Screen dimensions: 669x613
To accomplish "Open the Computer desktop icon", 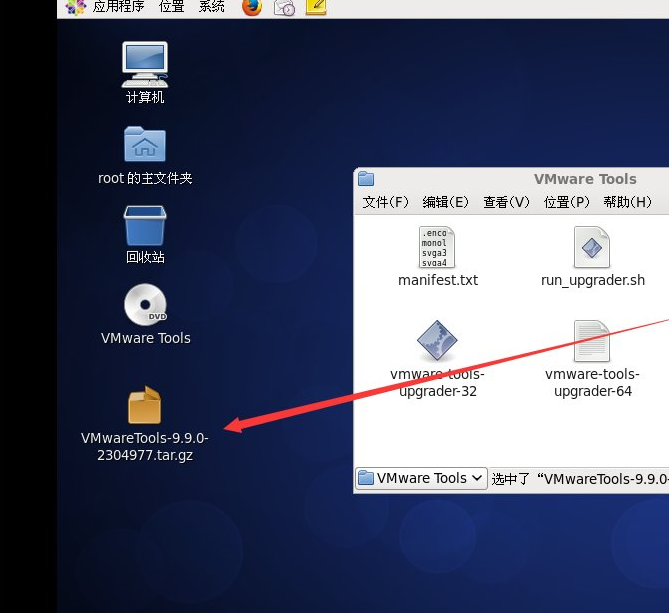I will (145, 64).
